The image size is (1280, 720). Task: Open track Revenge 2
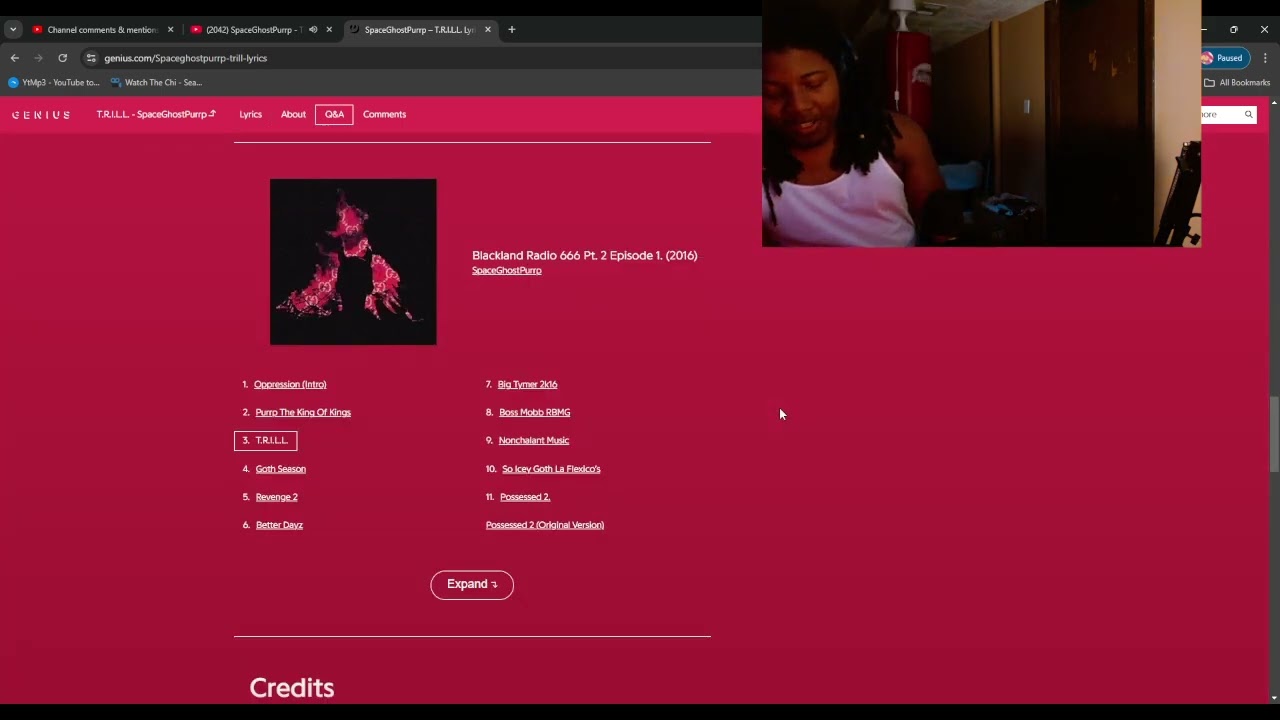[276, 497]
